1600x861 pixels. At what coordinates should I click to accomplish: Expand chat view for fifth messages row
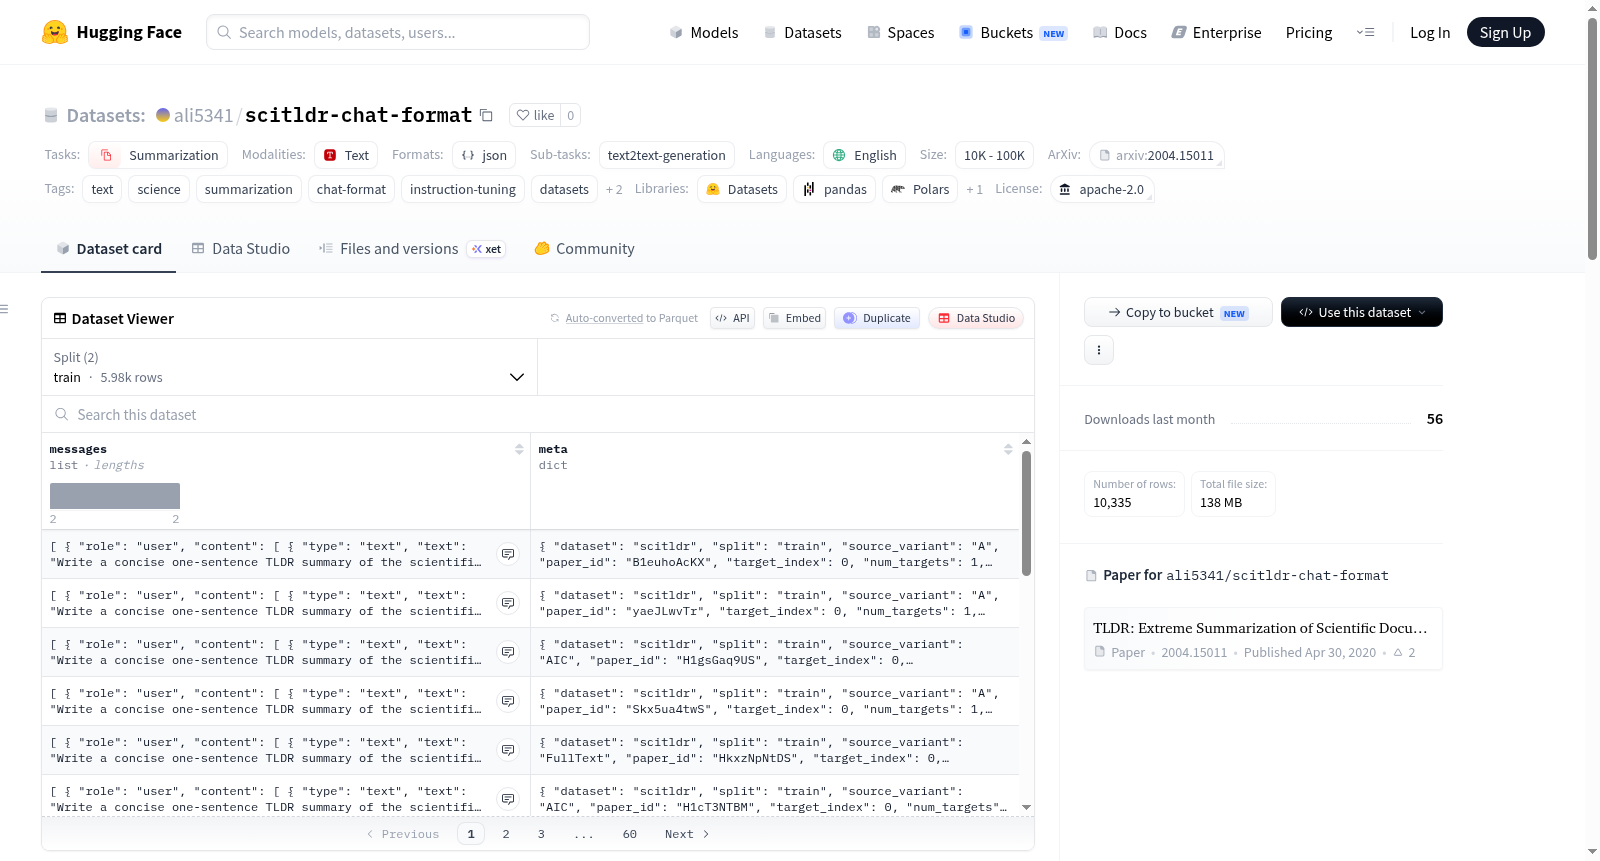pos(508,750)
